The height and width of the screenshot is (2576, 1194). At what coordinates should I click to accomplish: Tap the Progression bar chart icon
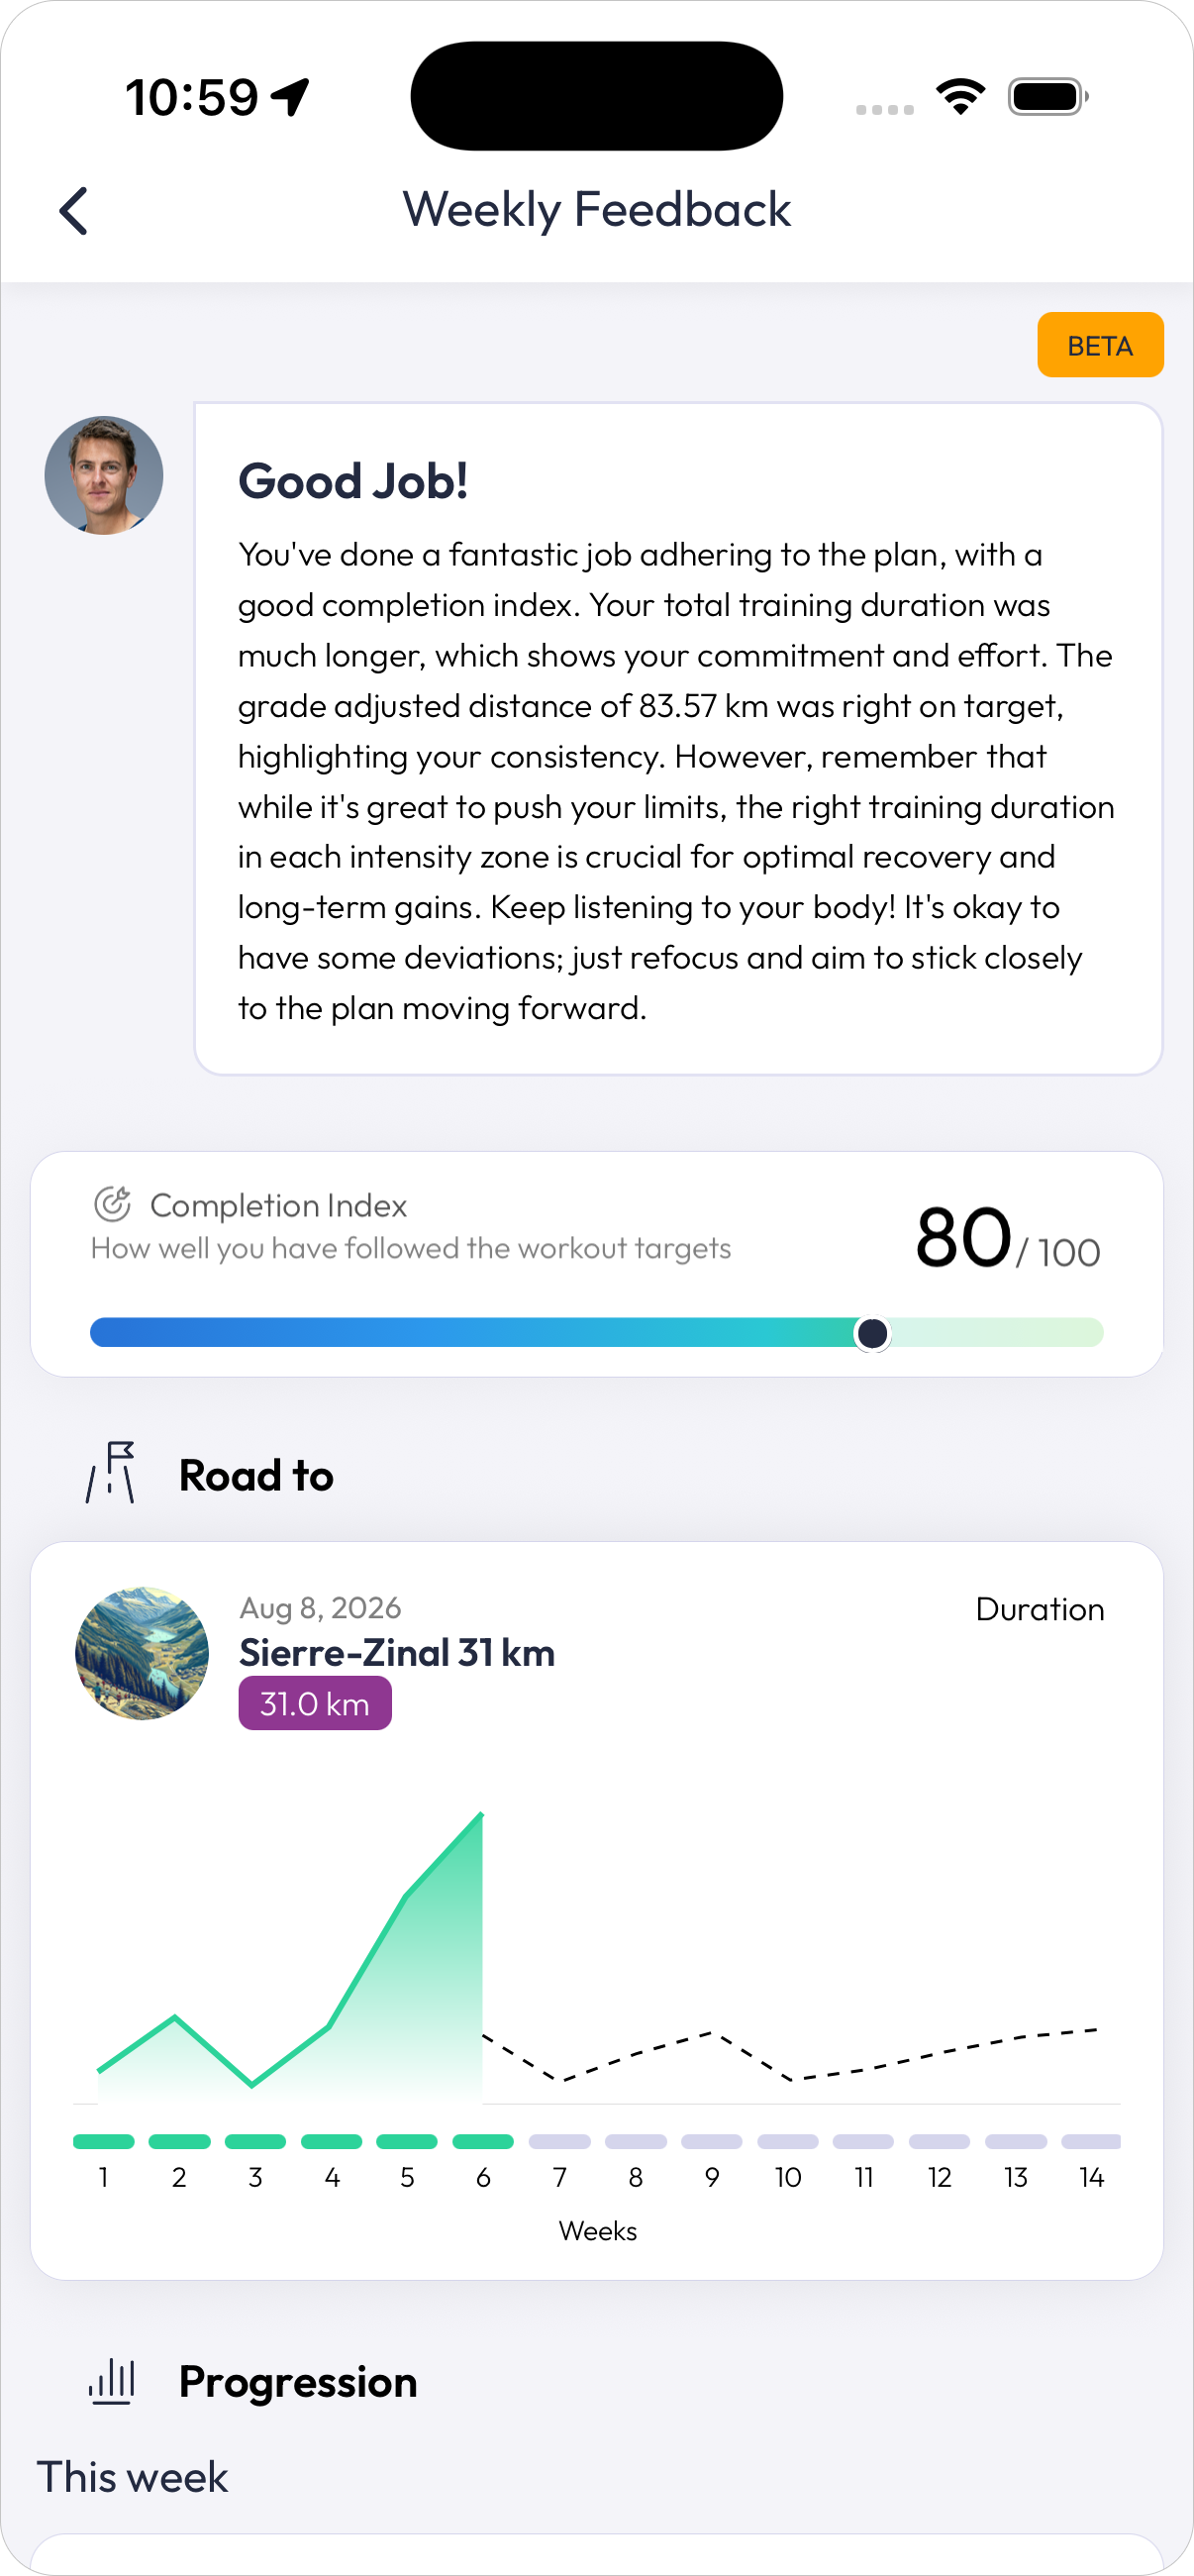(x=112, y=2381)
